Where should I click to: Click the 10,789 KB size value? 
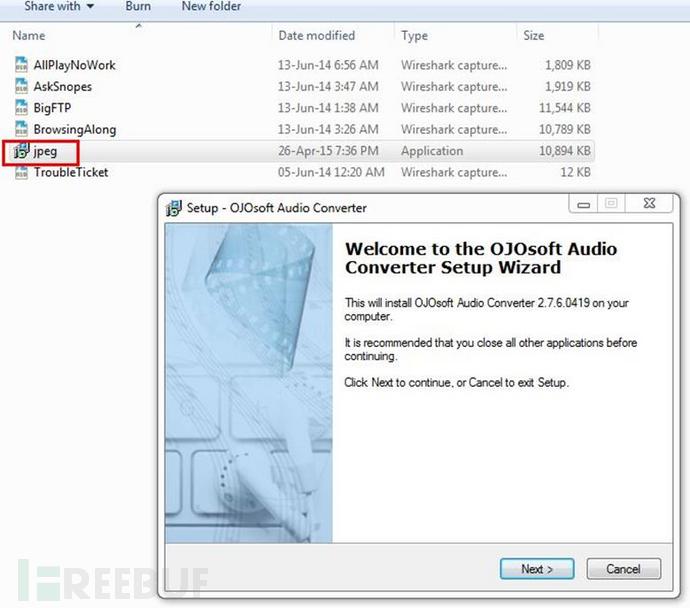[565, 129]
